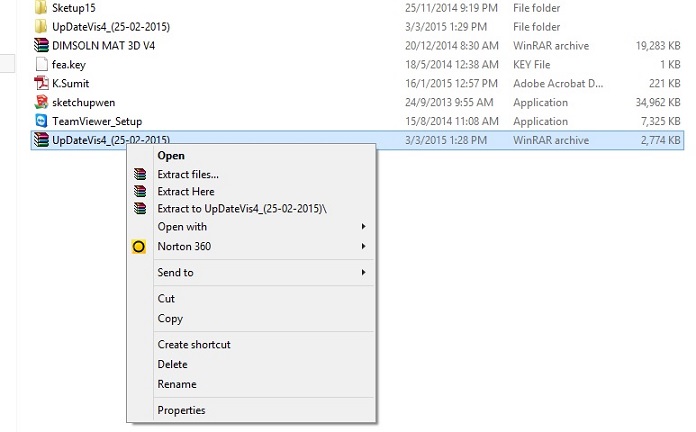Click size 2,774 KB
696x432 pixels.
click(660, 140)
